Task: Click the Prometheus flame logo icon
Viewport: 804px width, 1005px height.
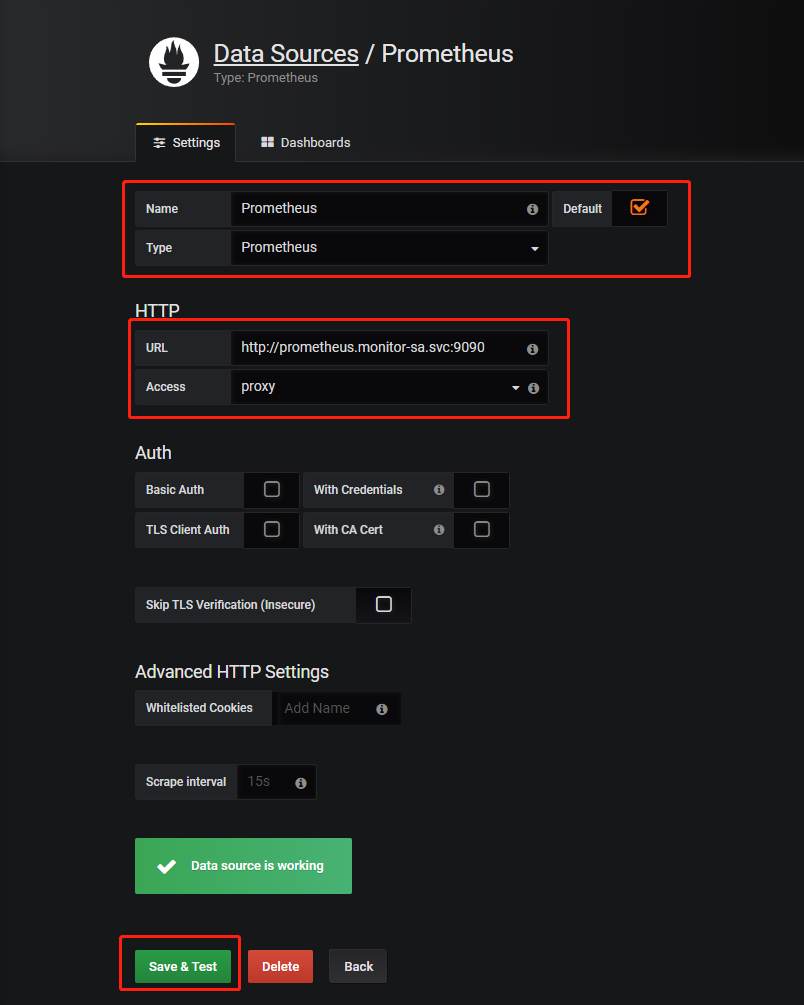Action: (x=174, y=62)
